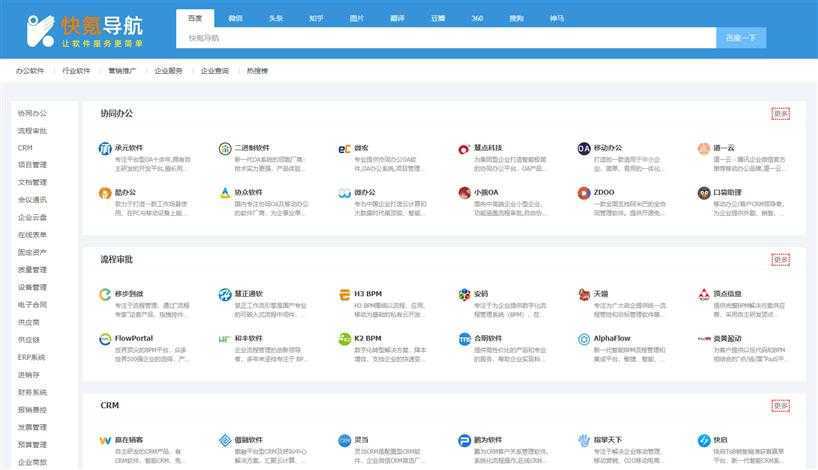
Task: Open the 热搜榜 navigation menu
Action: [257, 70]
